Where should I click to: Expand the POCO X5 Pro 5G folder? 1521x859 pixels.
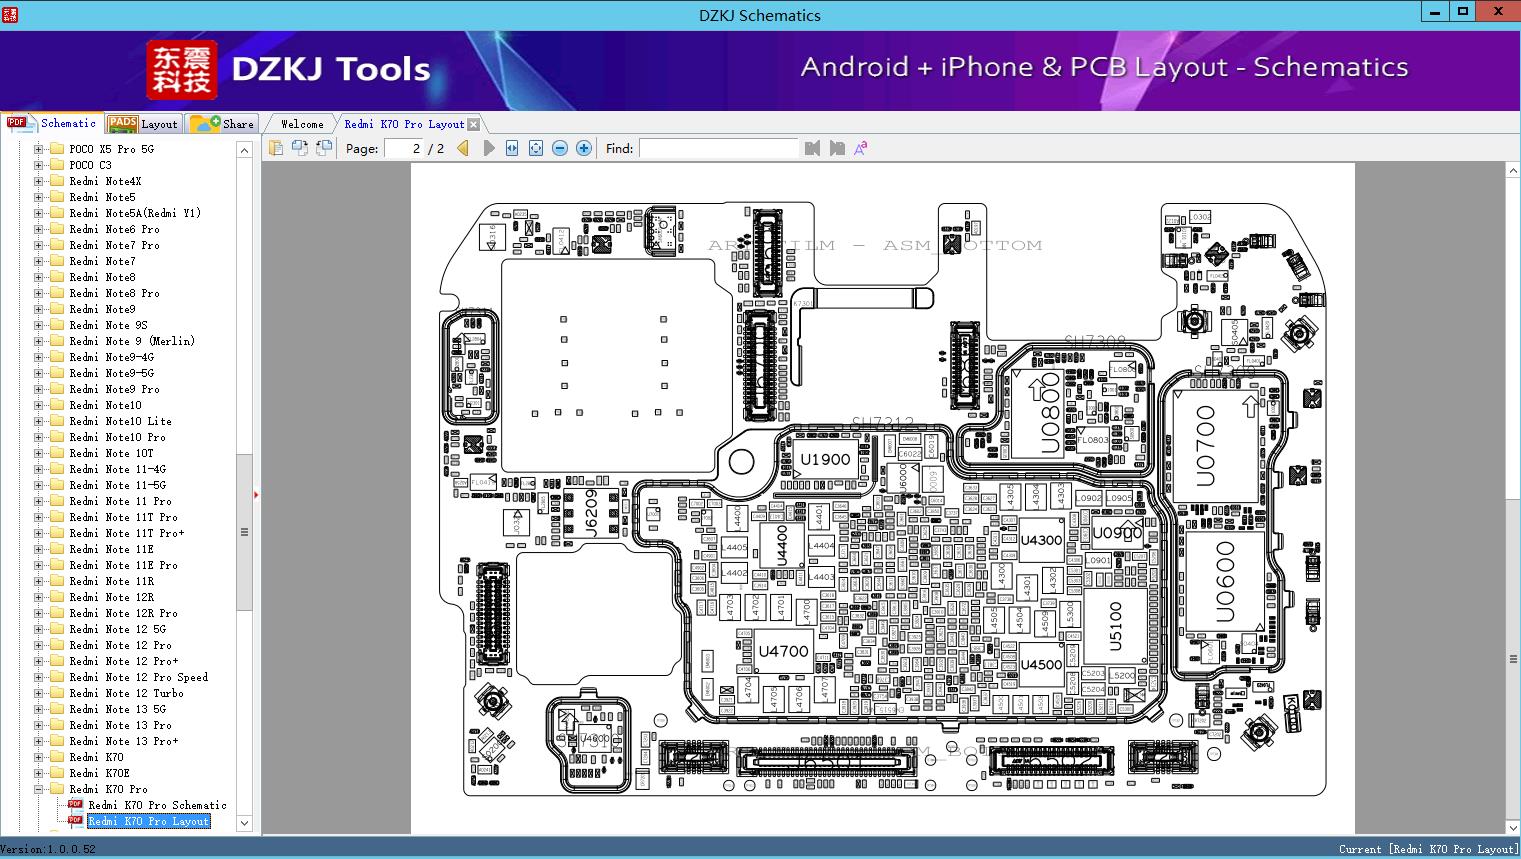click(39, 149)
